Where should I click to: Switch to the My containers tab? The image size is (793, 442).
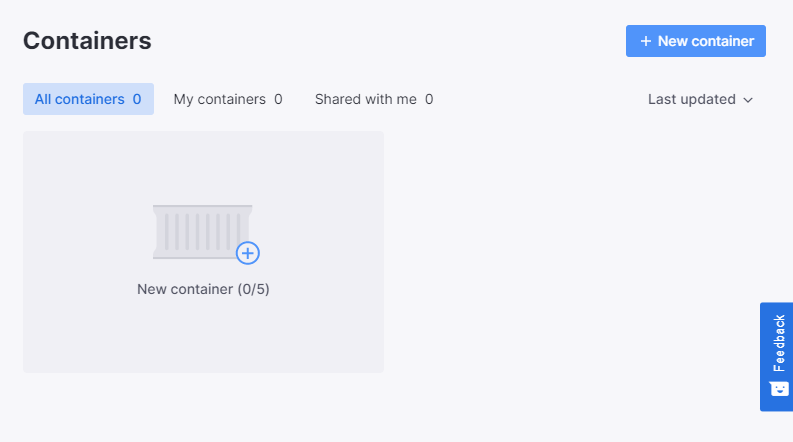click(x=228, y=99)
